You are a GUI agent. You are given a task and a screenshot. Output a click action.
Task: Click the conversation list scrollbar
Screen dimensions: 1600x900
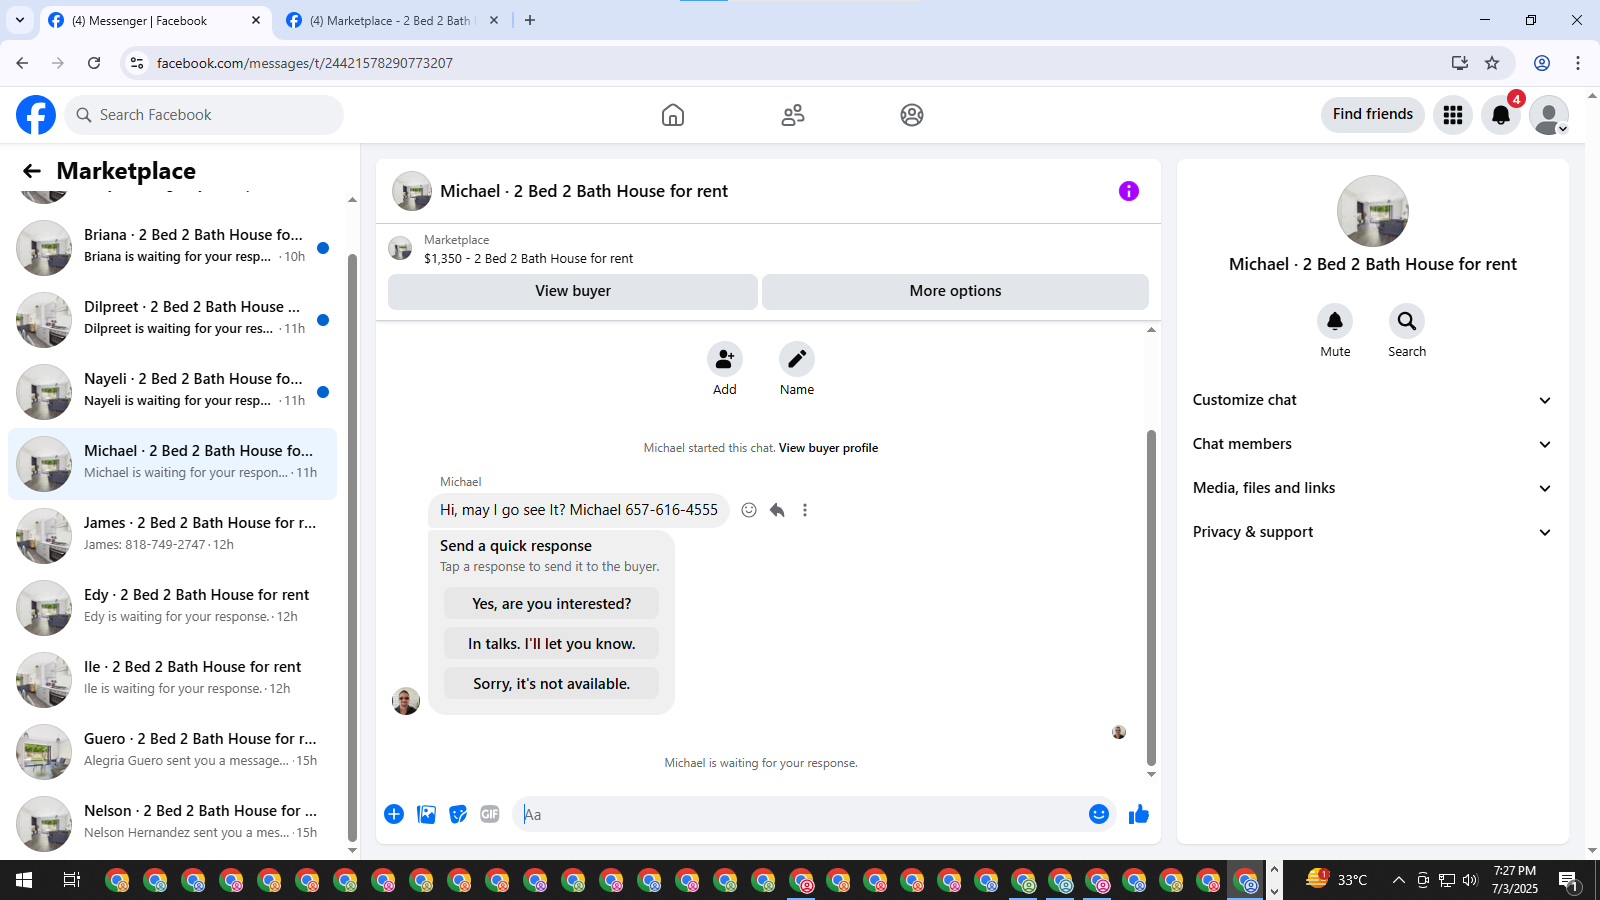tap(352, 548)
